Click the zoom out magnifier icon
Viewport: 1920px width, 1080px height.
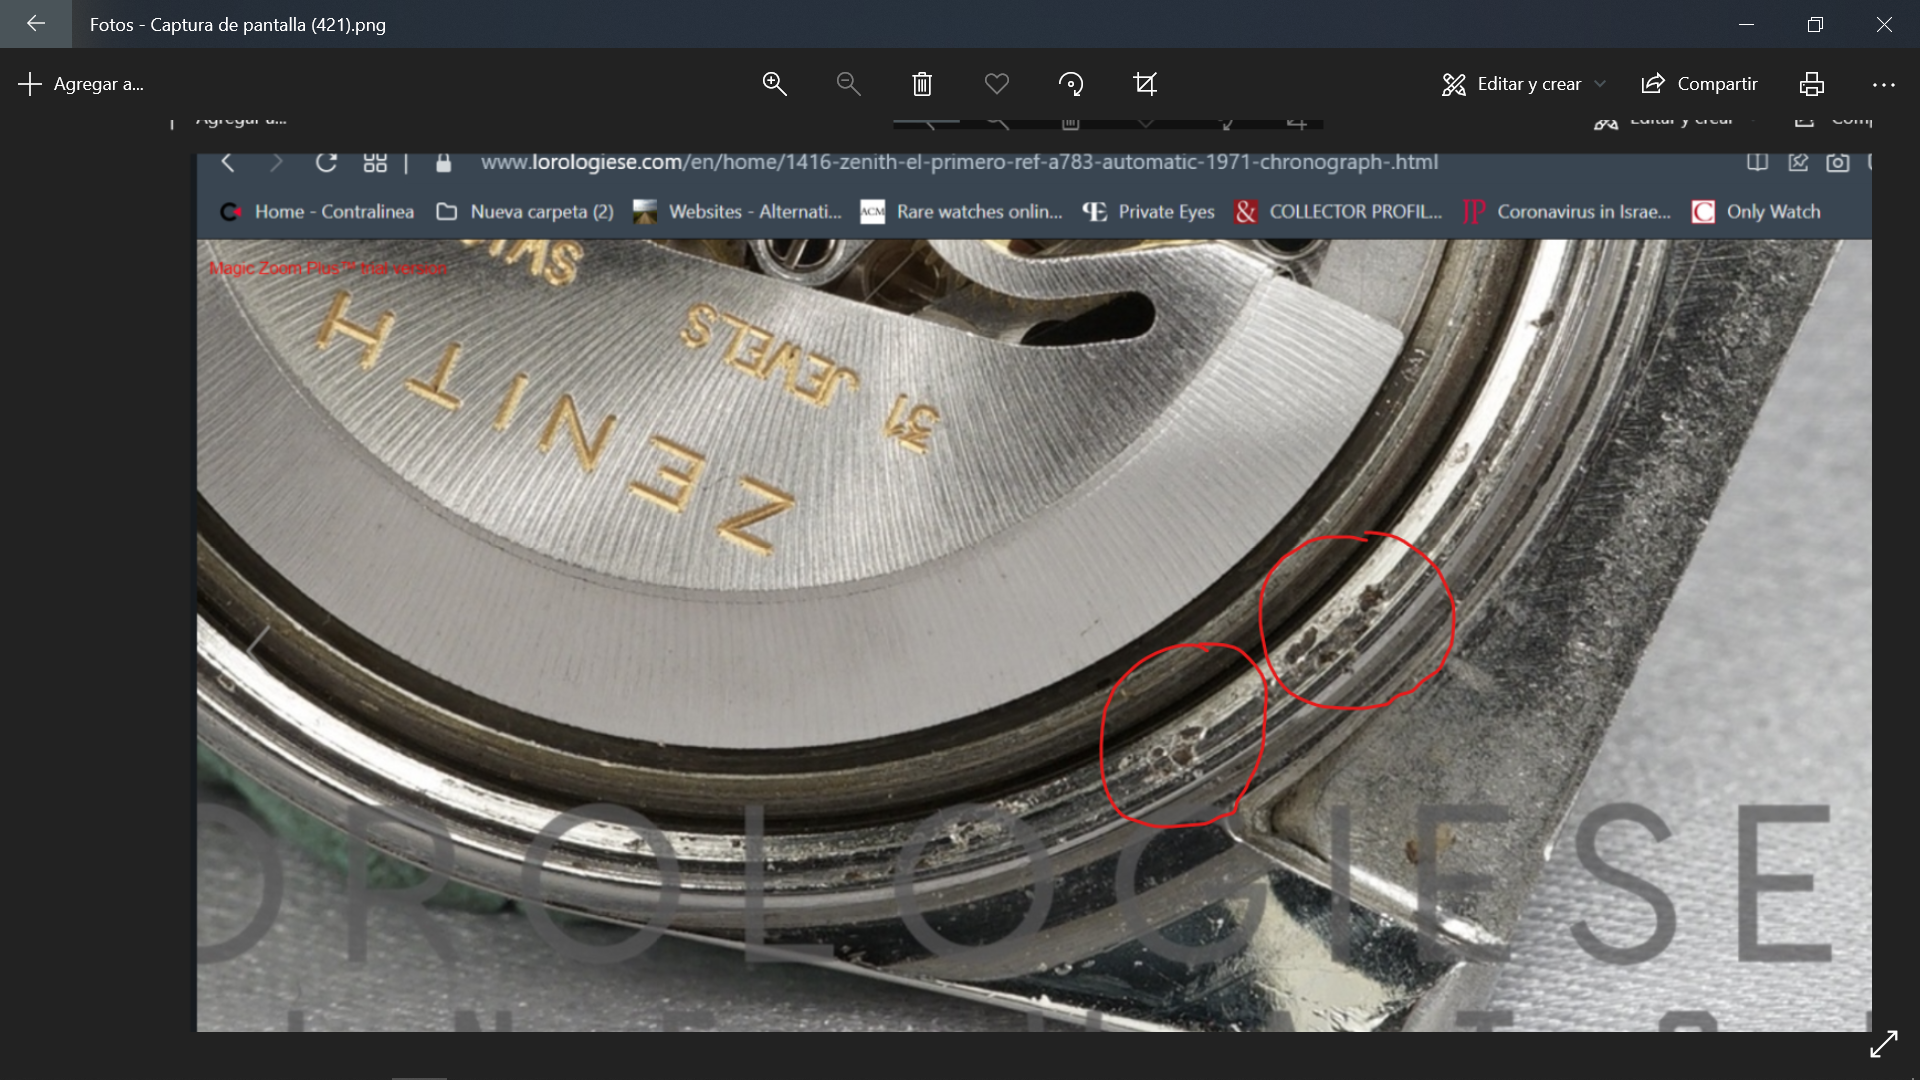pos(848,84)
